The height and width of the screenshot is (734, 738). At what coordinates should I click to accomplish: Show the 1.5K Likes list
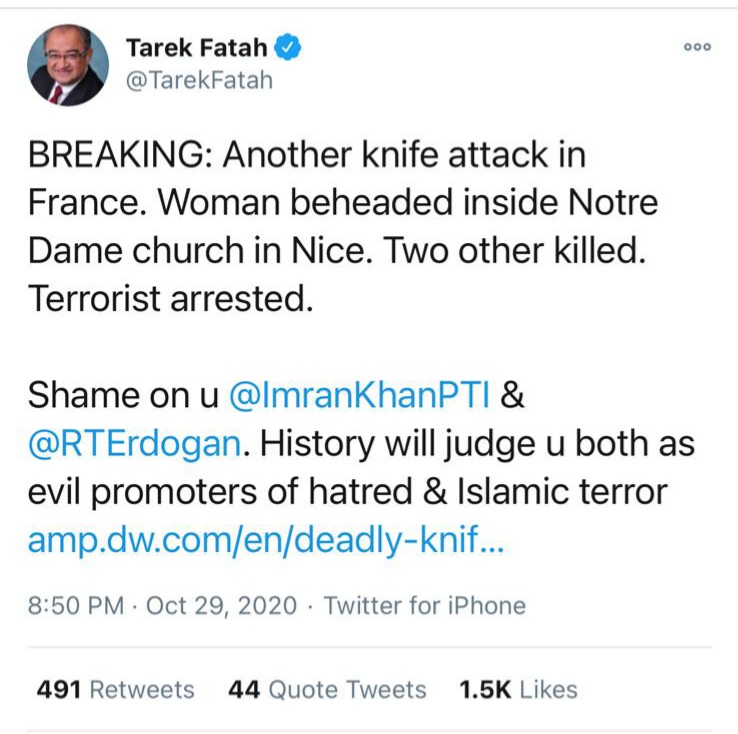(518, 689)
